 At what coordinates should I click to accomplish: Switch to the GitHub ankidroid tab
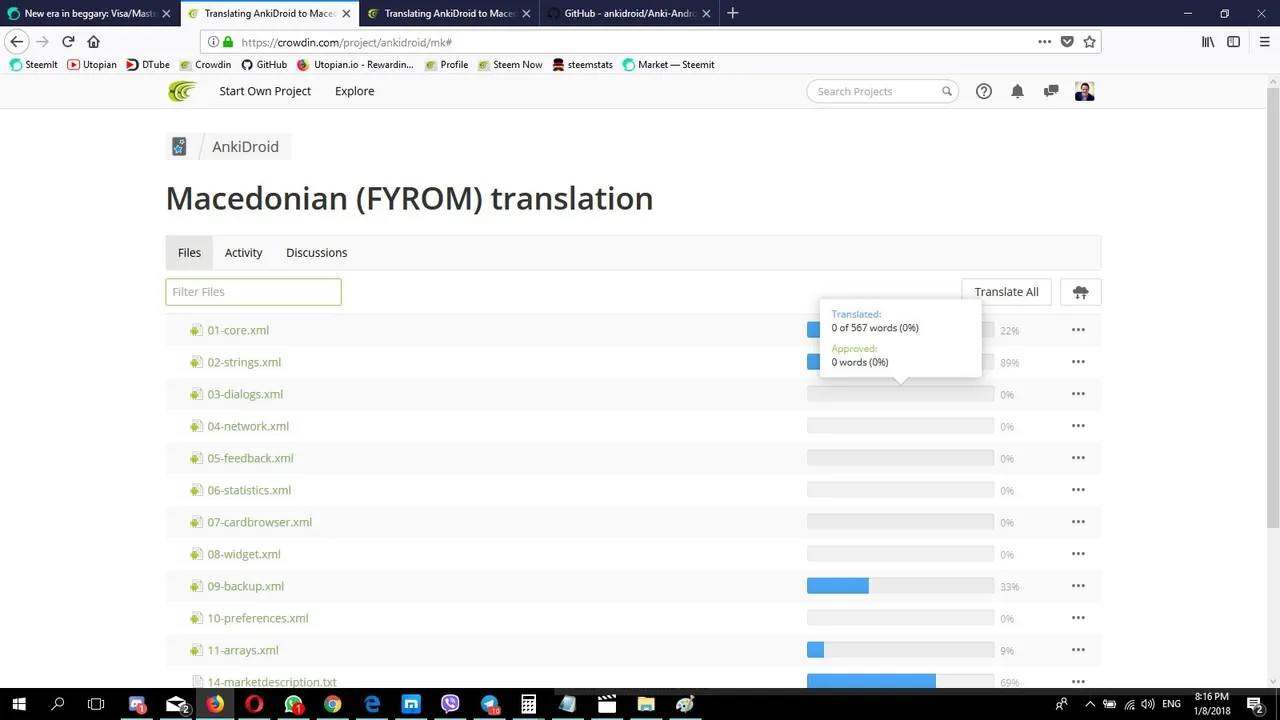coord(630,14)
